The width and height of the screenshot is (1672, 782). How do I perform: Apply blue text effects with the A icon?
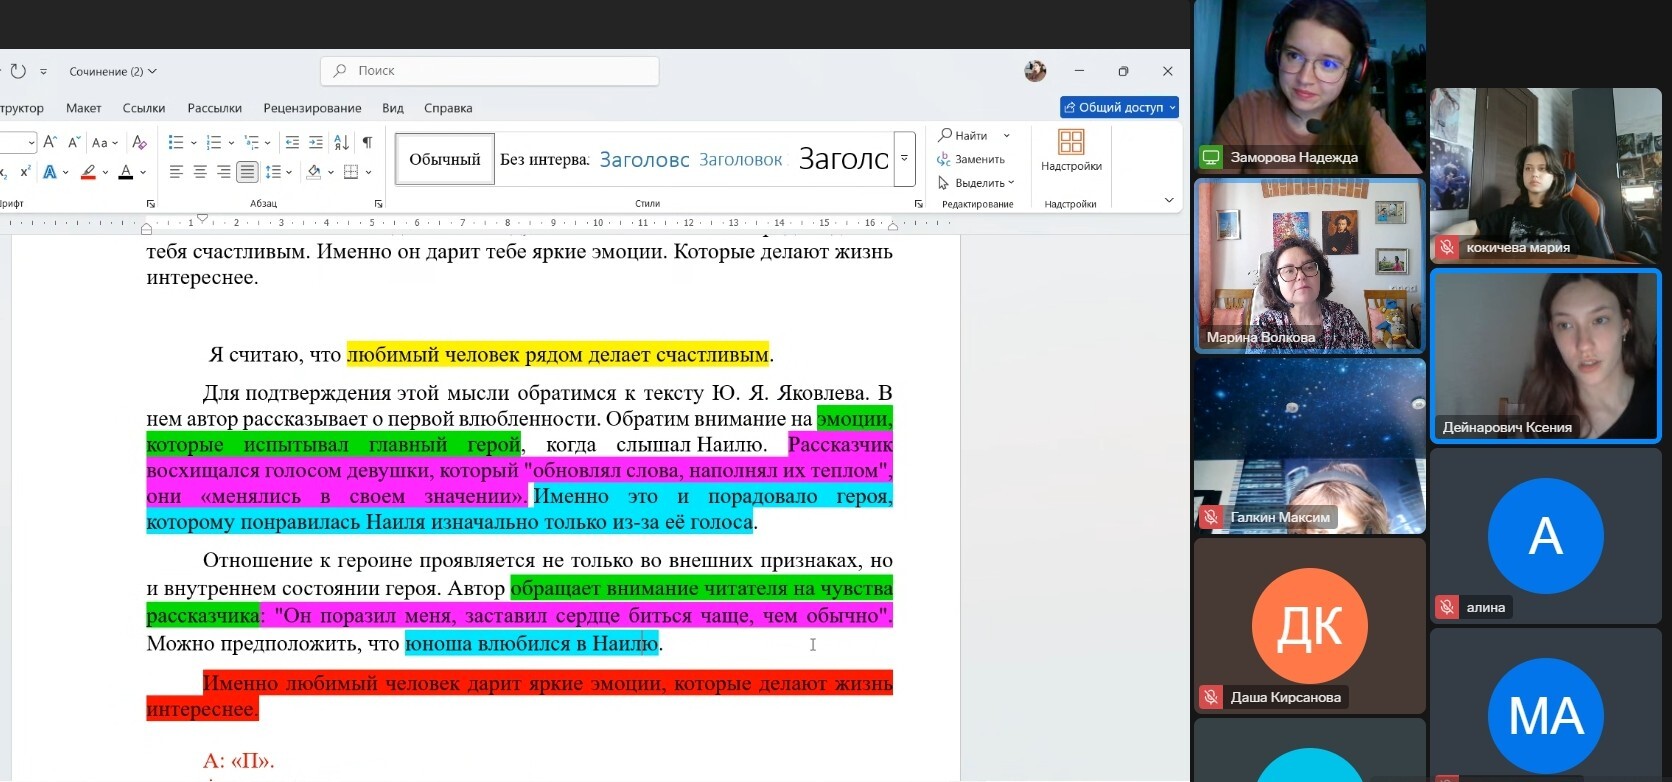coord(50,172)
